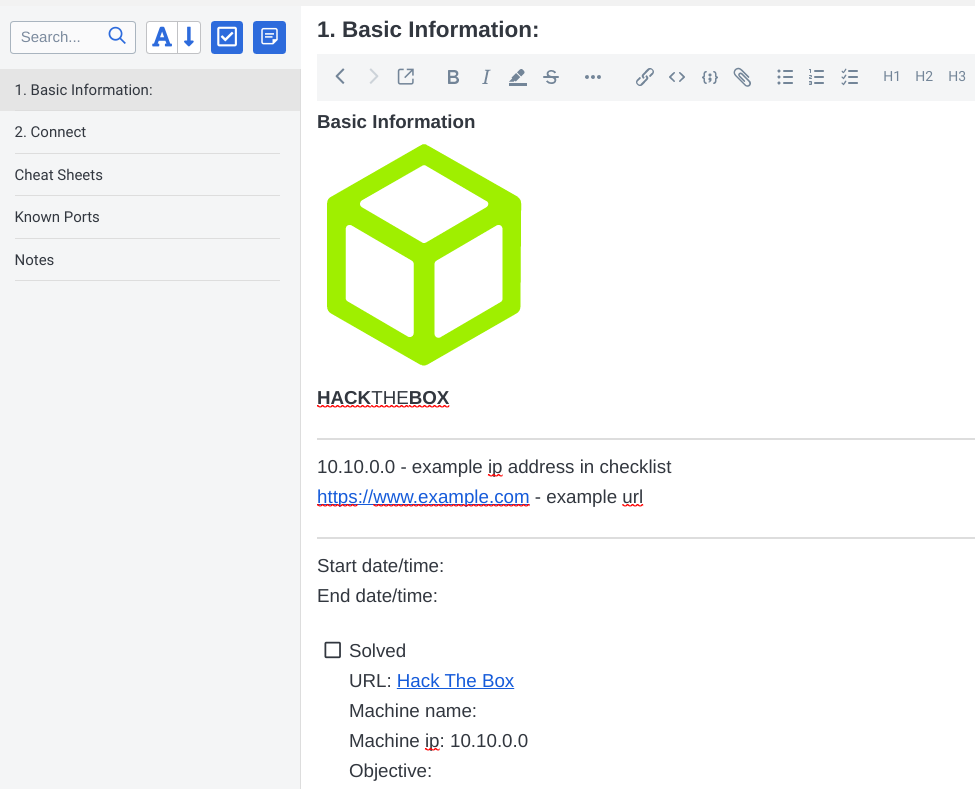Insert a checkbox list
The height and width of the screenshot is (789, 975).
click(849, 77)
